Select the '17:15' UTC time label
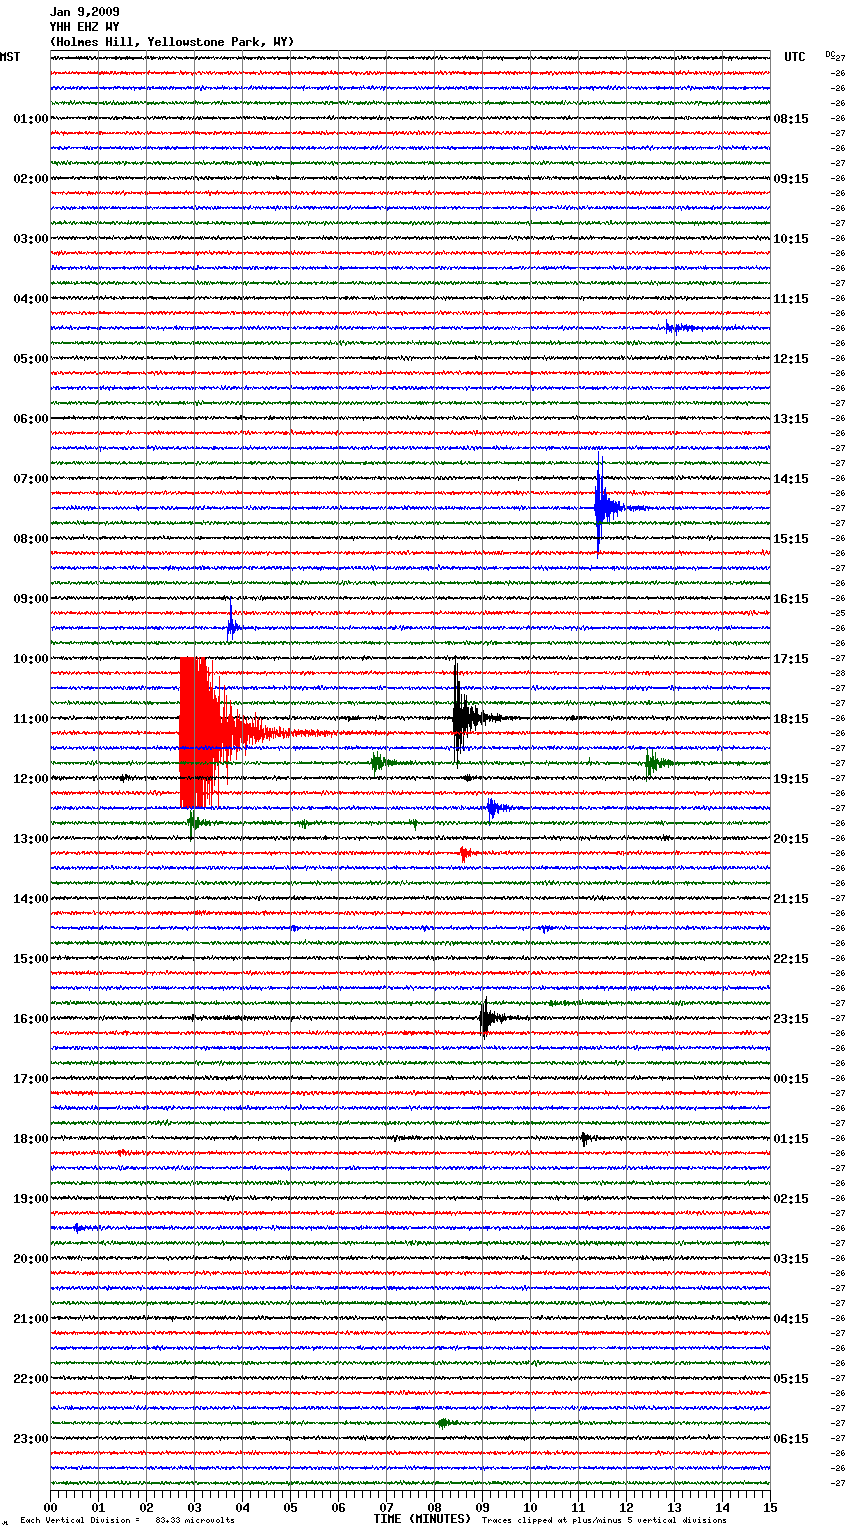850x1534 pixels. click(791, 659)
